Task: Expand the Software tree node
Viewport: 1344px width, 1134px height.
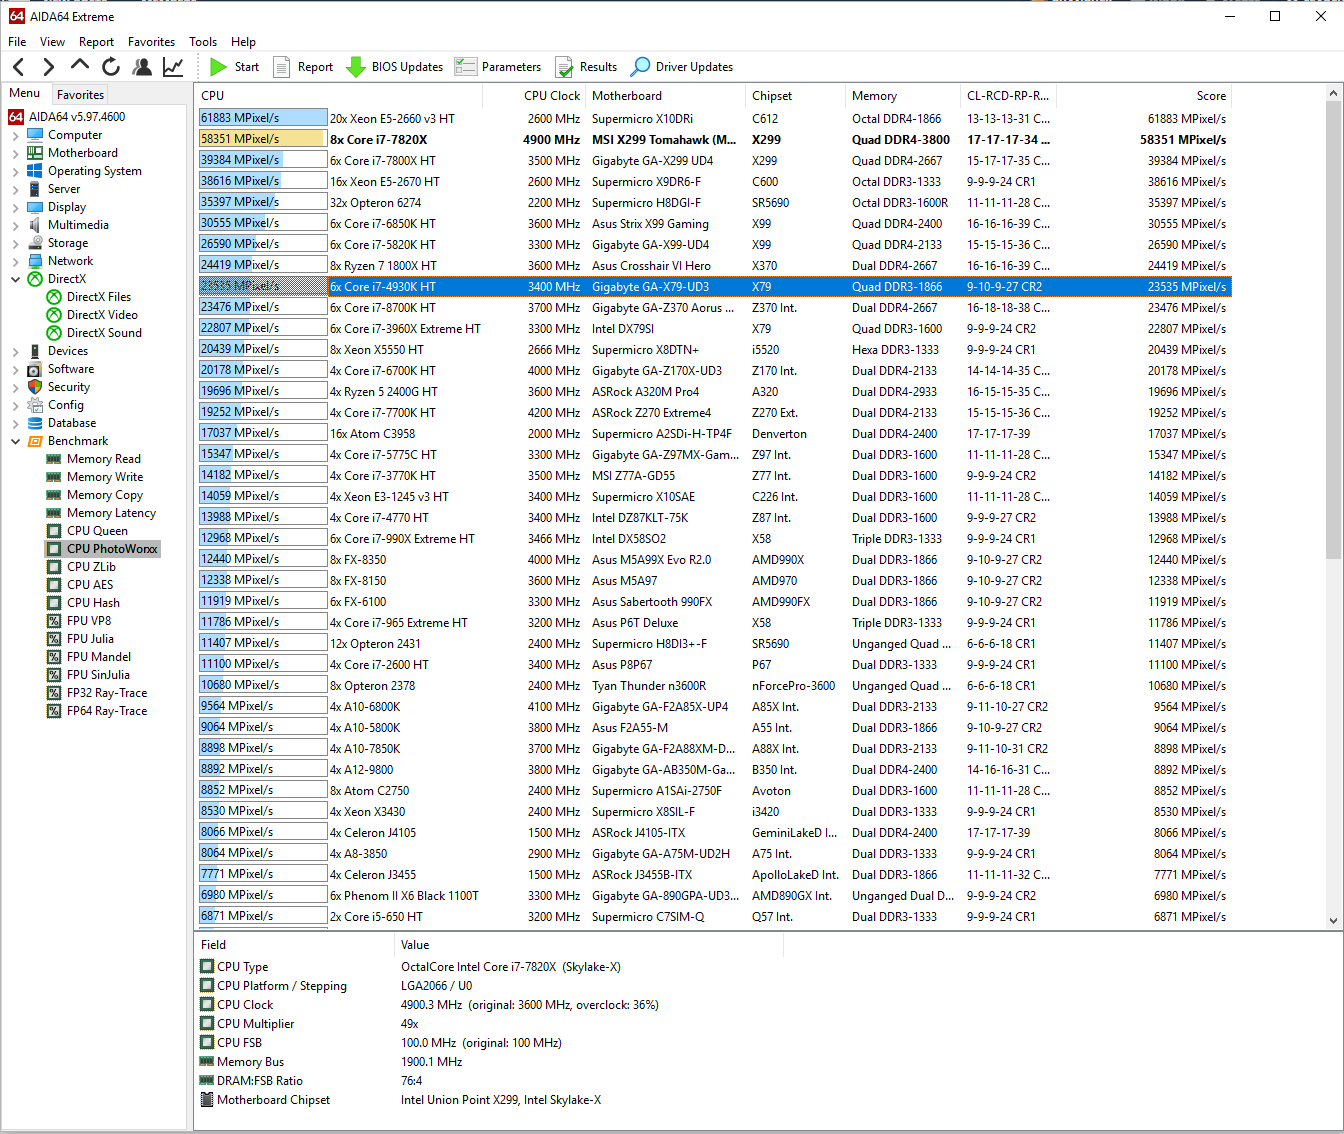Action: 15,369
